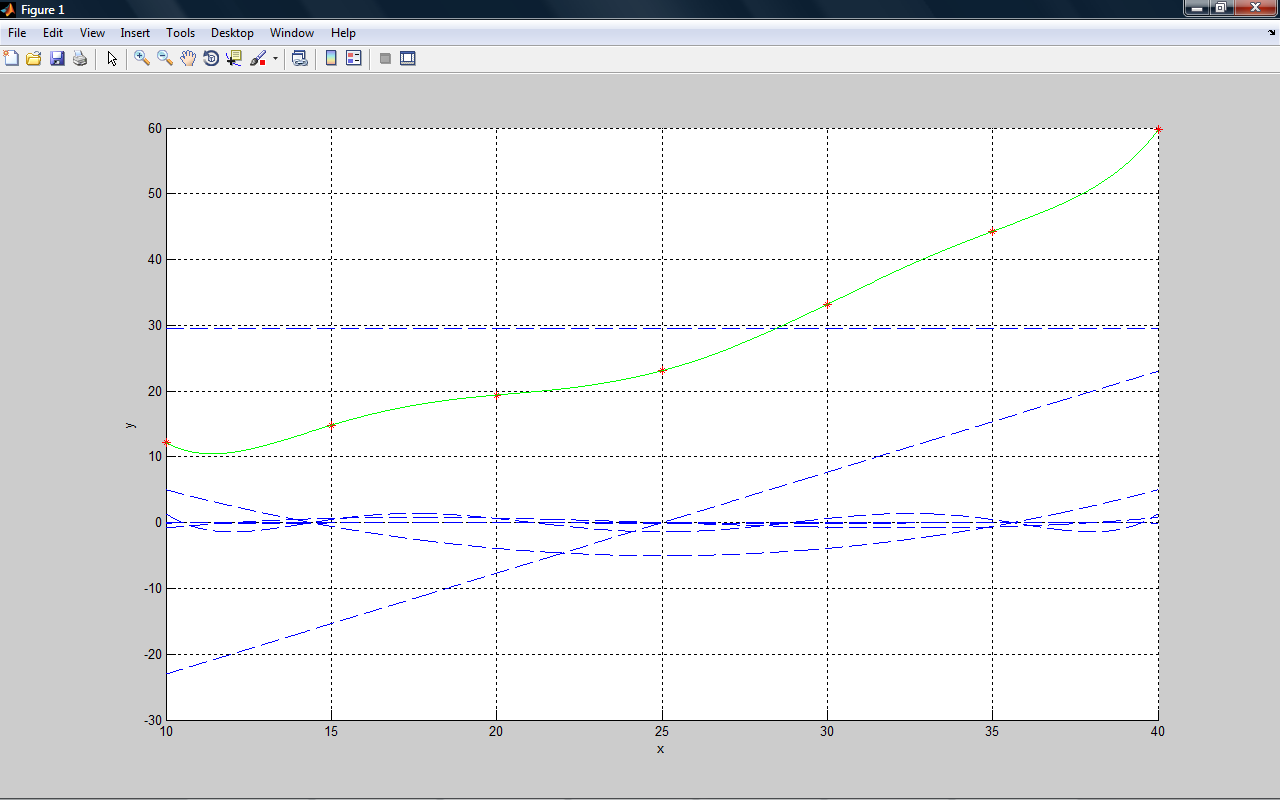Insert a colorbar from toolbar
The width and height of the screenshot is (1280, 800).
pos(331,59)
